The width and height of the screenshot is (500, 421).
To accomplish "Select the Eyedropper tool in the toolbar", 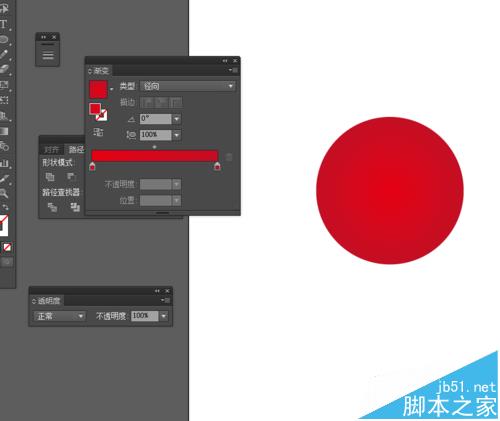I will coord(4,179).
